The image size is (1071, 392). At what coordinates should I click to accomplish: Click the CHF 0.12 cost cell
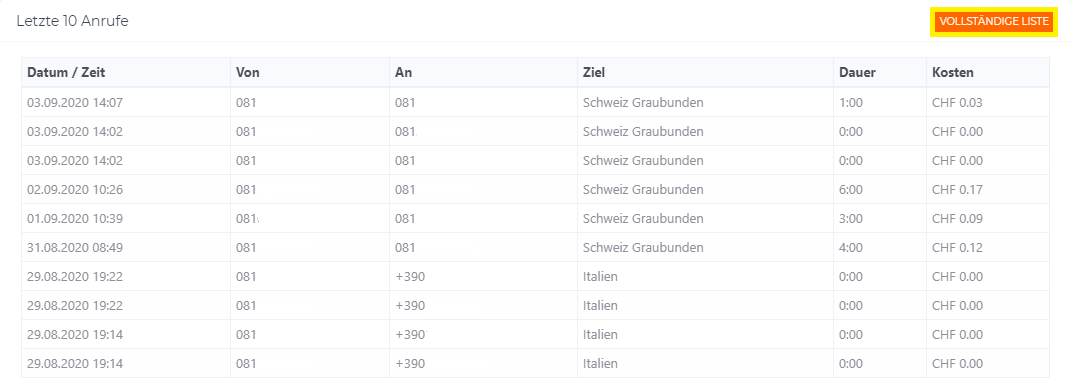pyautogui.click(x=958, y=248)
